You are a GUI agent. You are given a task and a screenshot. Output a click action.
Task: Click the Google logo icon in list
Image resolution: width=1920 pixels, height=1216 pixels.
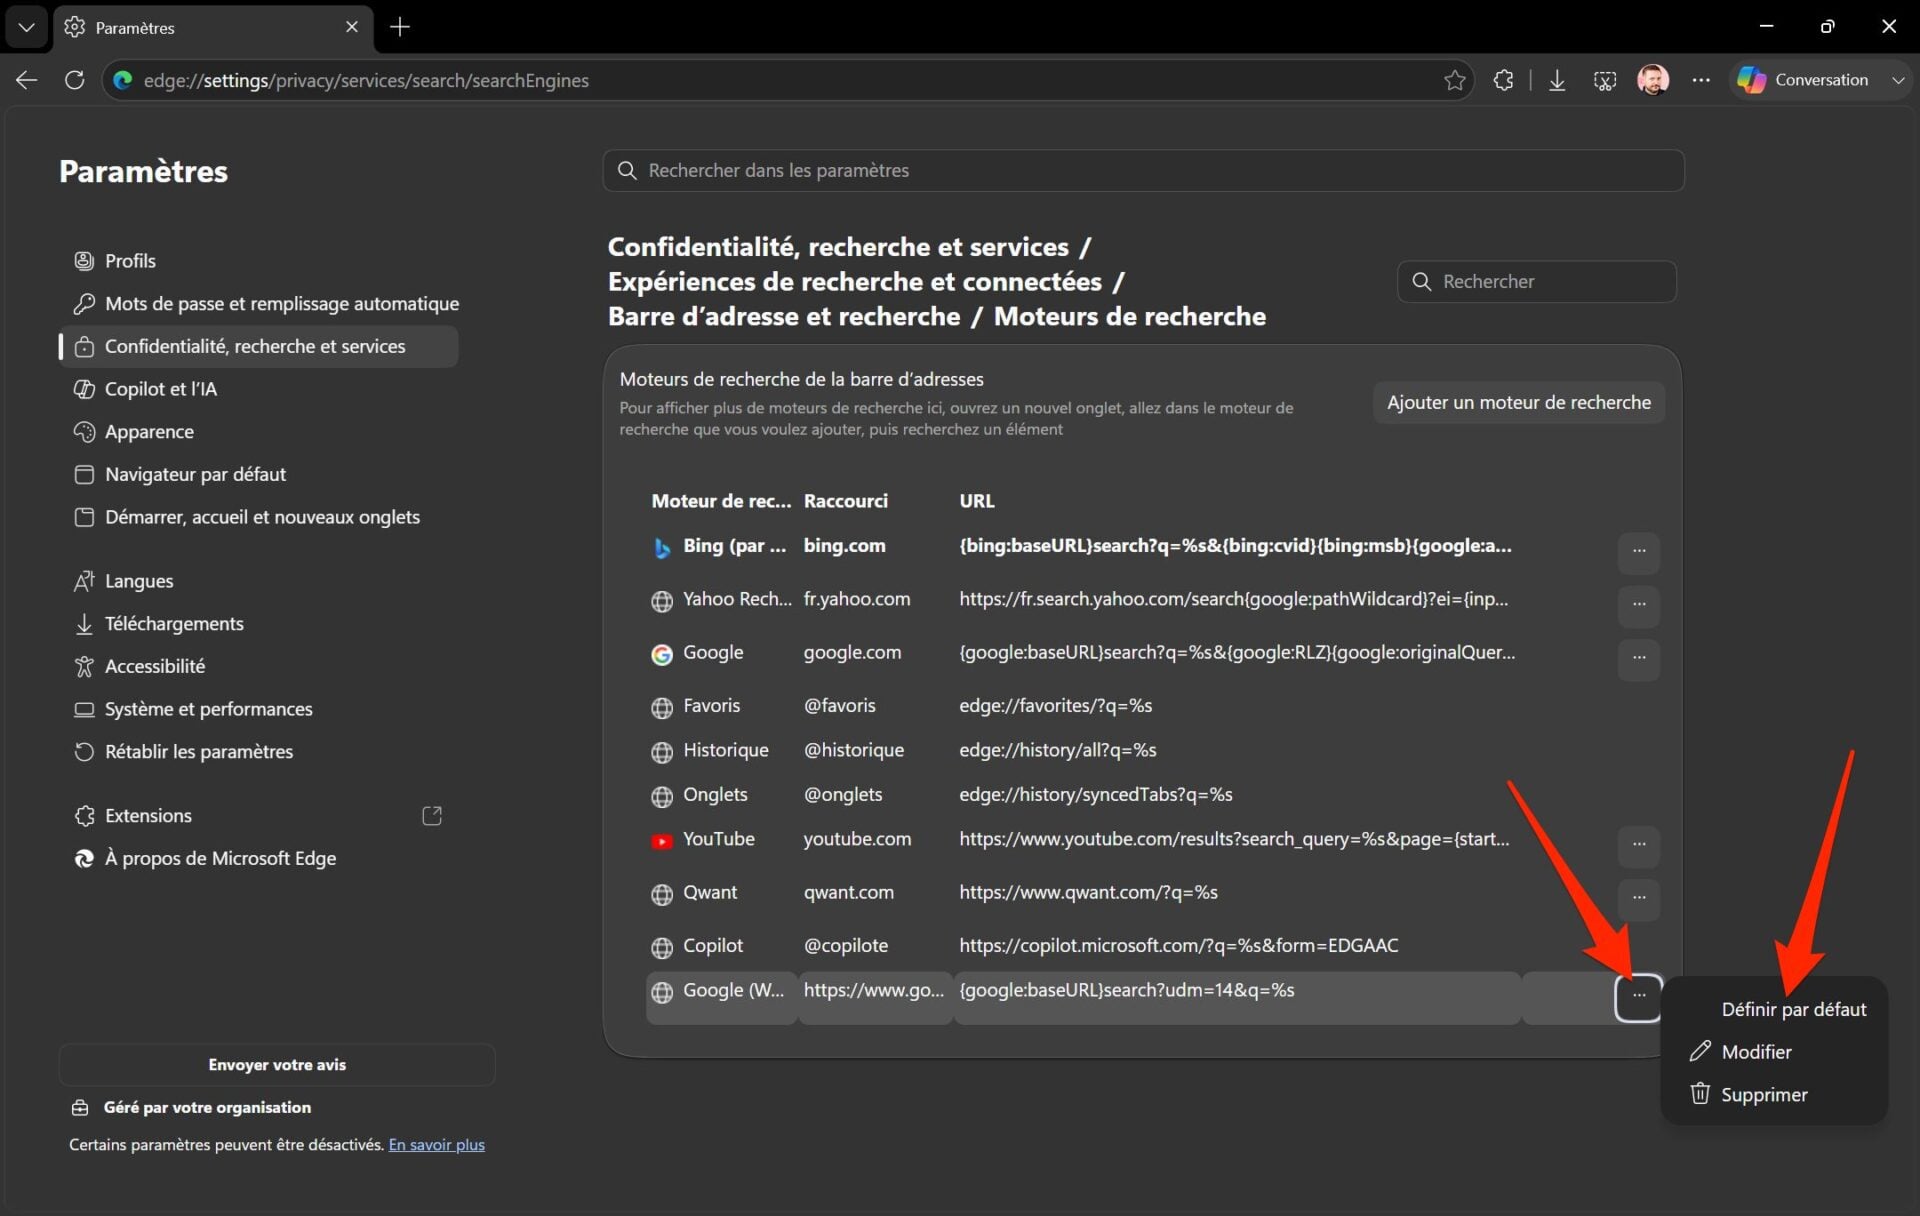[x=661, y=654]
